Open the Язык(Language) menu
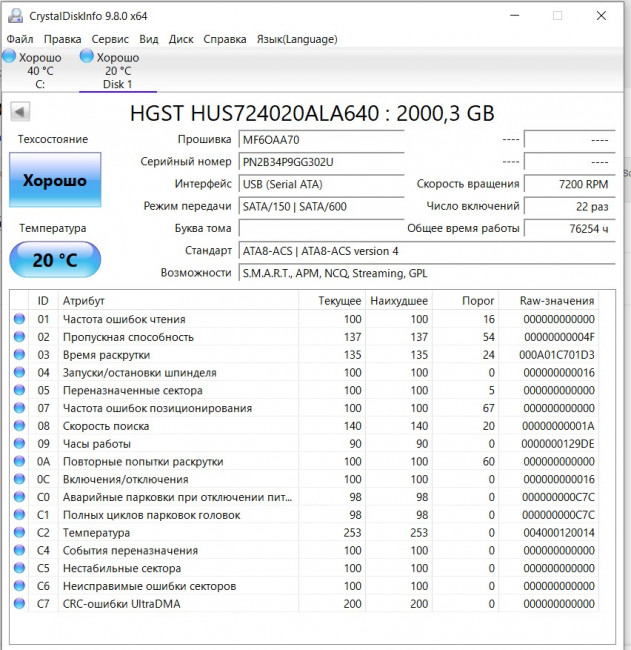This screenshot has width=631, height=650. click(297, 39)
